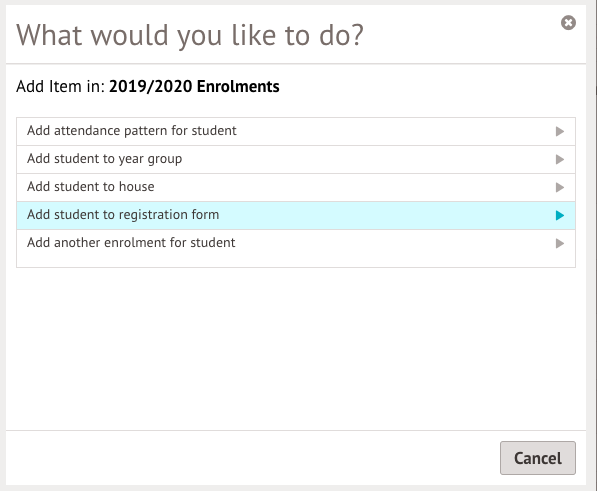Close the dialog with the X icon
Viewport: 597px width, 491px height.
point(568,22)
